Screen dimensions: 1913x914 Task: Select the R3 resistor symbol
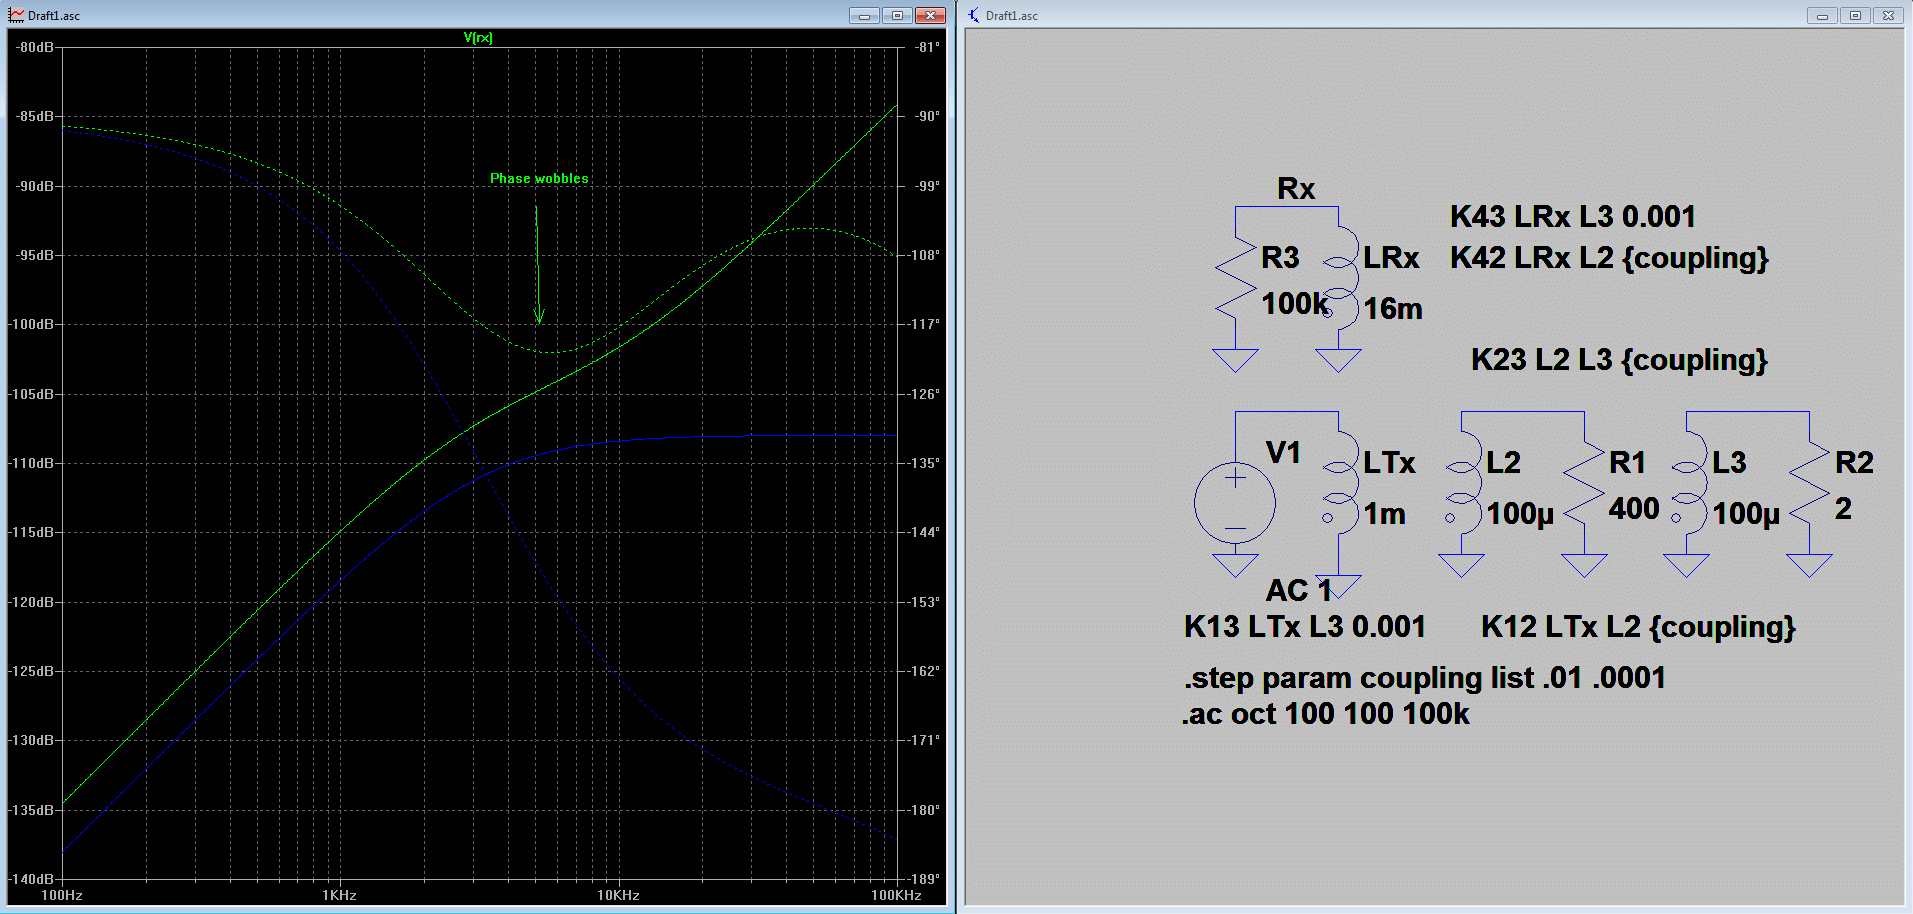point(1236,277)
